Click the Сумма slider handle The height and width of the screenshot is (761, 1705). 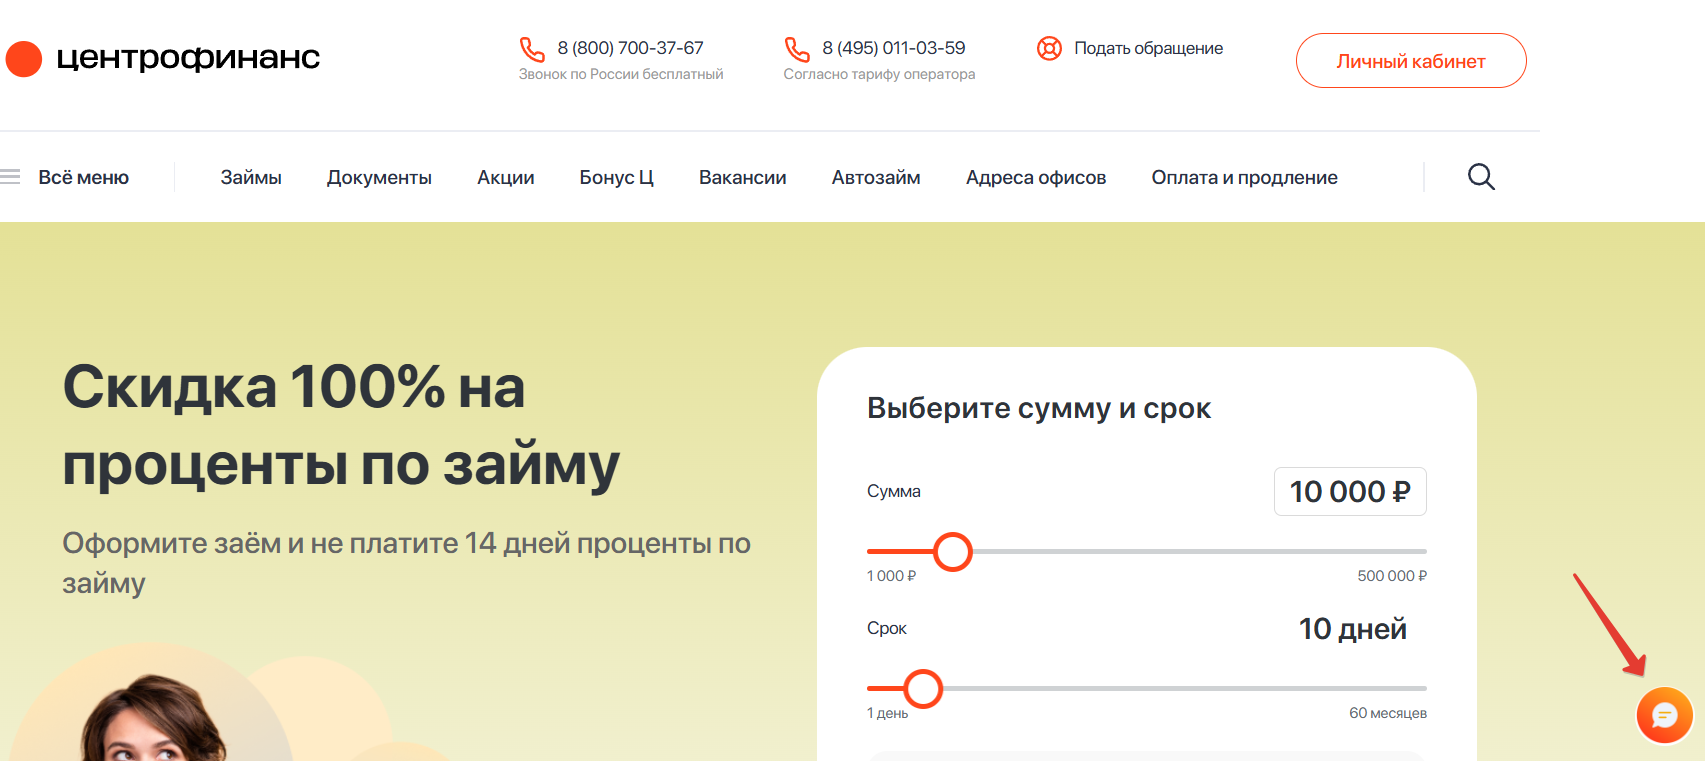point(953,551)
